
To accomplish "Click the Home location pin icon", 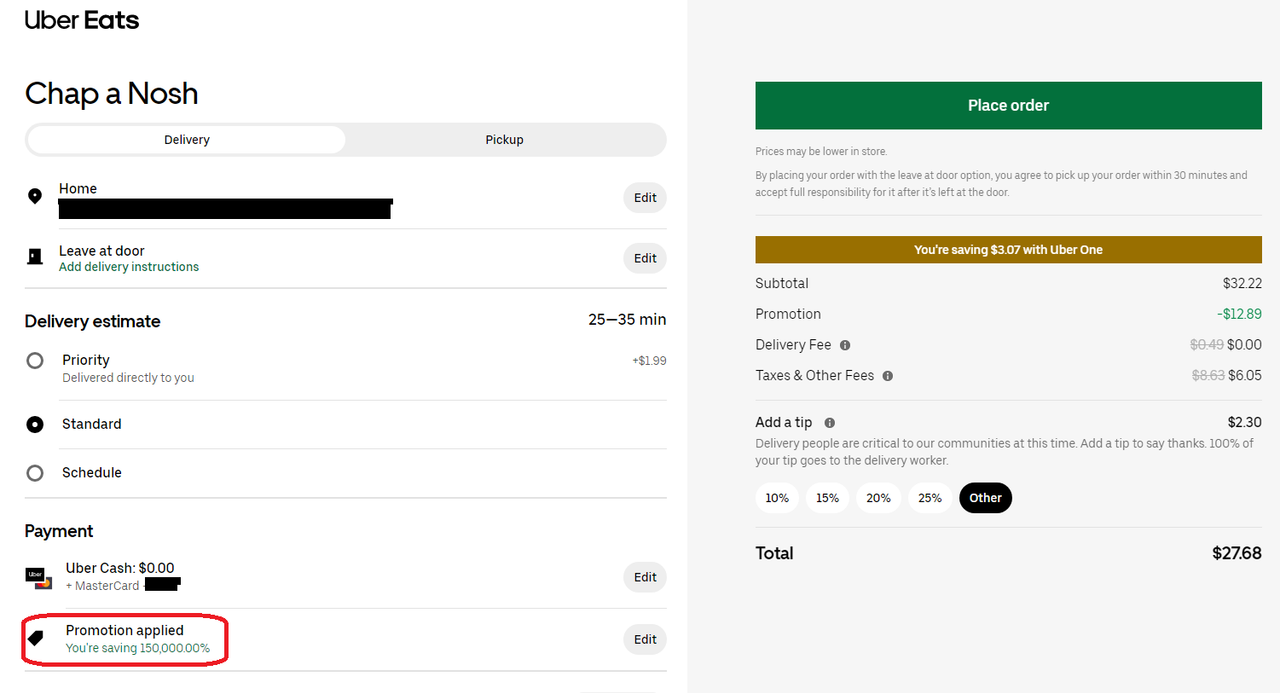I will [x=35, y=196].
